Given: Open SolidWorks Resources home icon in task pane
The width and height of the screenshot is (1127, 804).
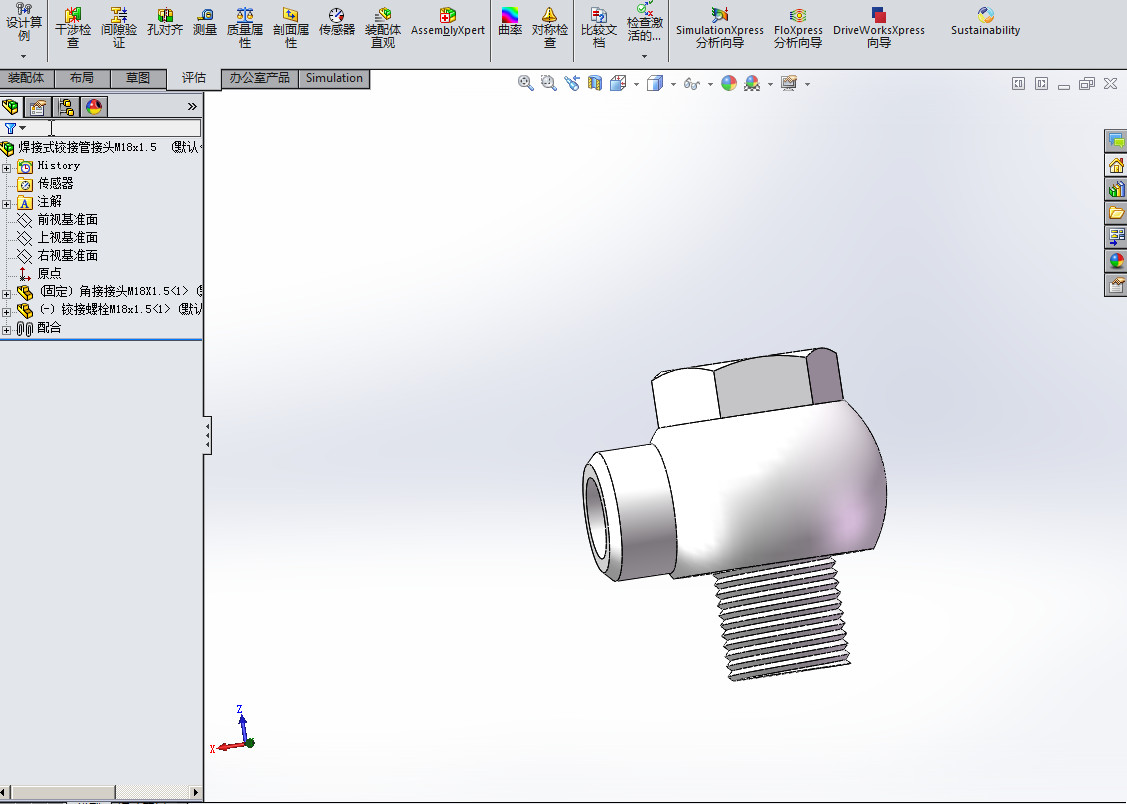Looking at the screenshot, I should tap(1116, 165).
